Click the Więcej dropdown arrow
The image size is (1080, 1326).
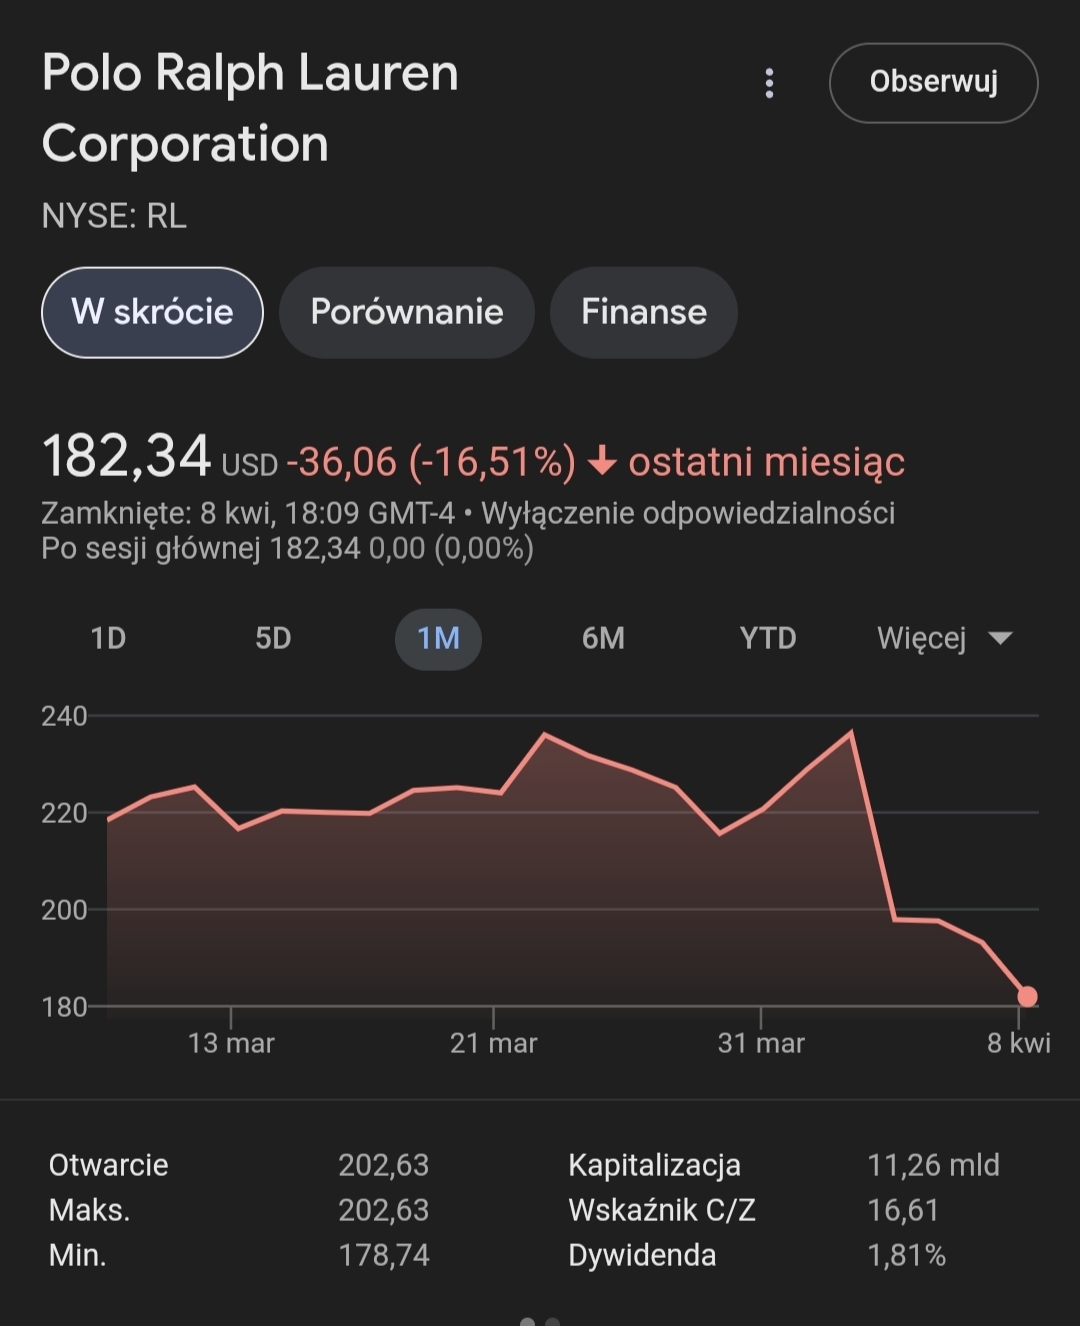coord(1000,638)
